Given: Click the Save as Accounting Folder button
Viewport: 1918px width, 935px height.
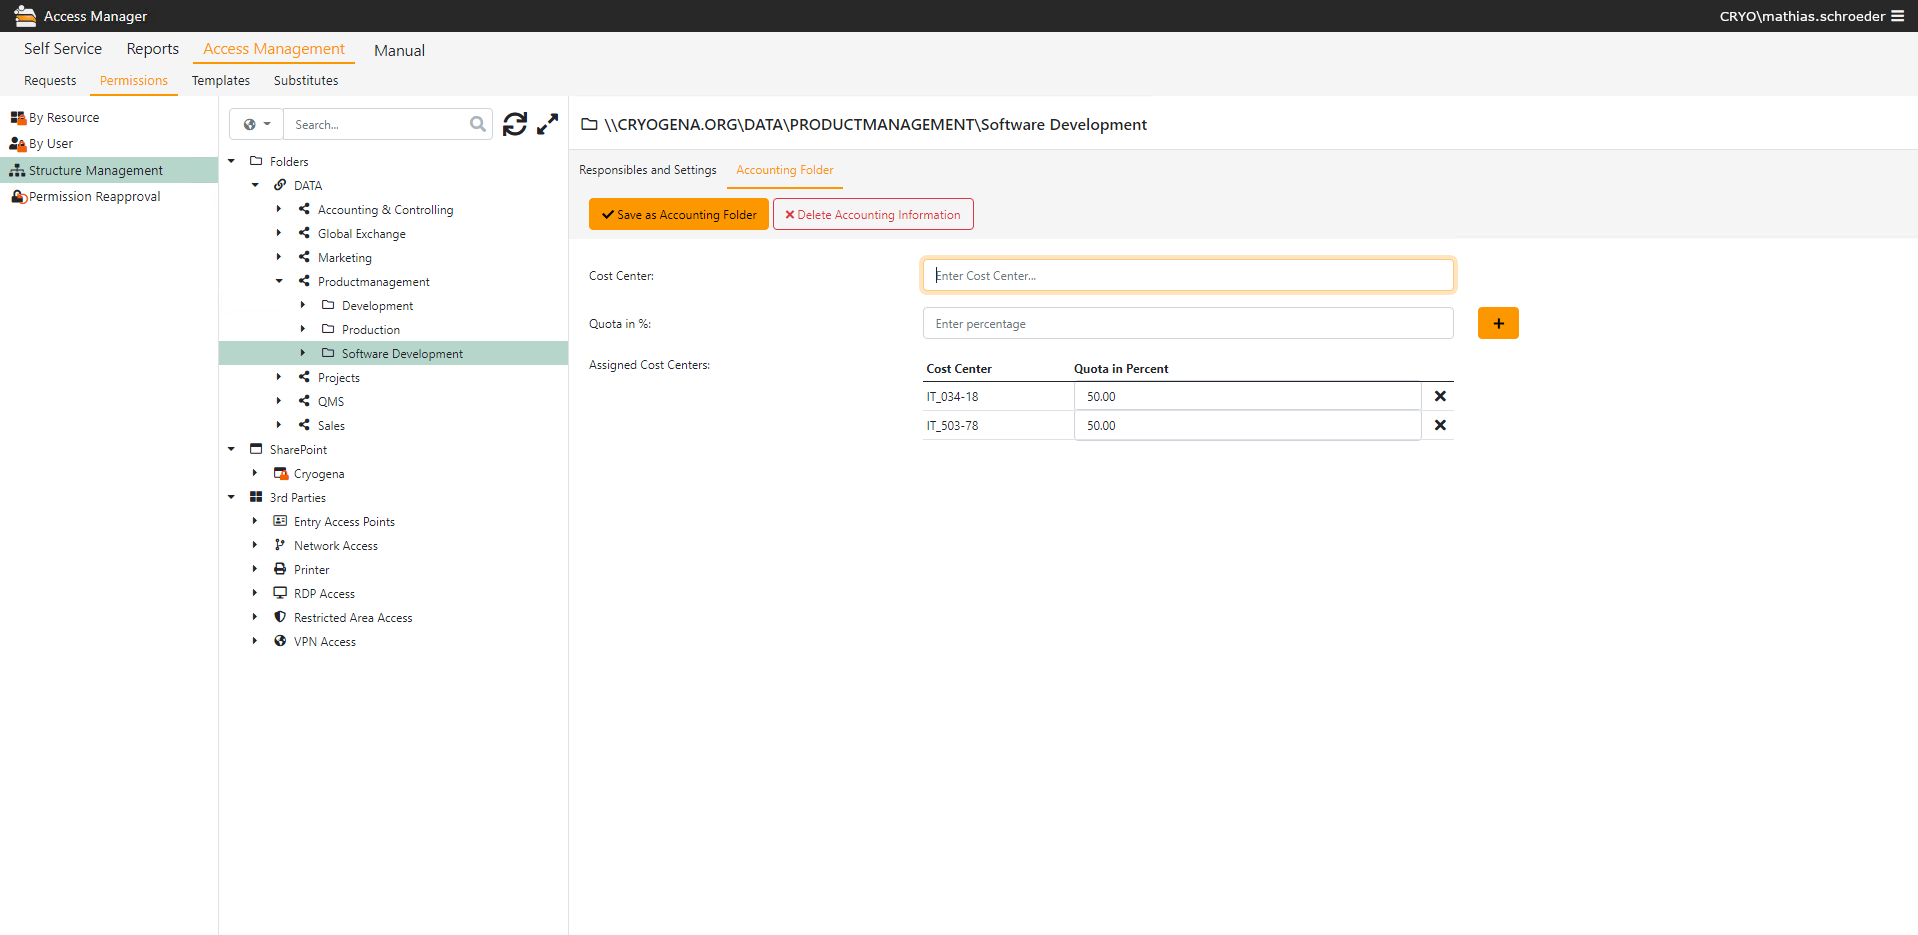Looking at the screenshot, I should coord(678,214).
